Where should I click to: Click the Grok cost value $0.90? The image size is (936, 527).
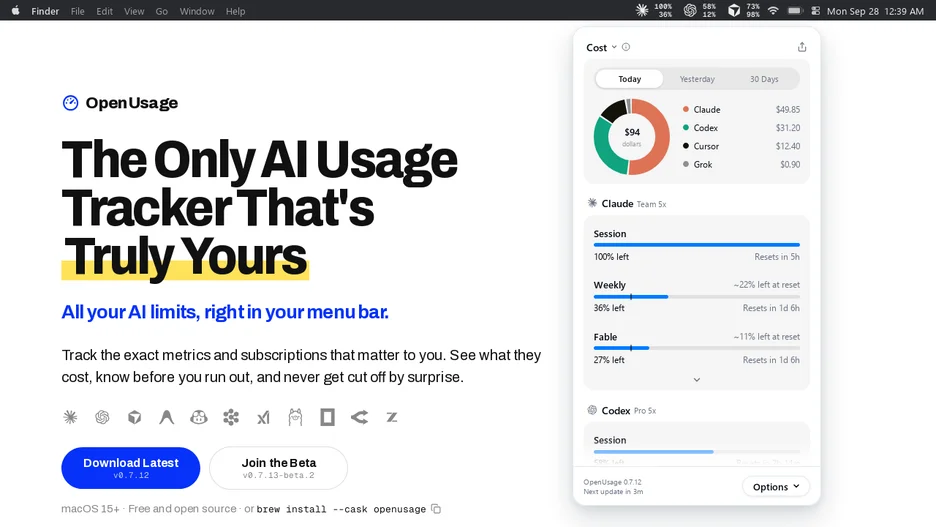pos(790,165)
